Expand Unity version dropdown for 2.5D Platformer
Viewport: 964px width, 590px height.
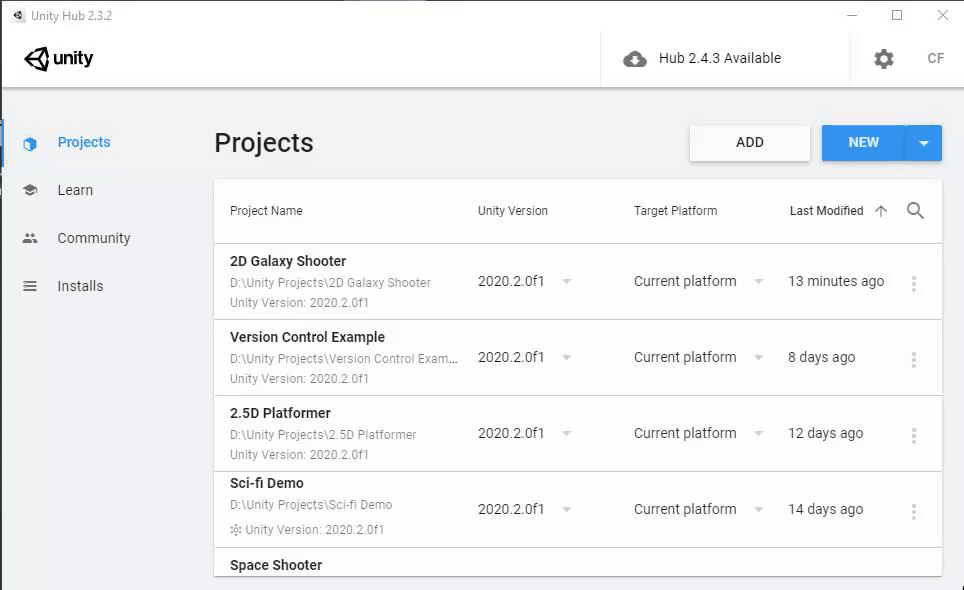(x=567, y=434)
